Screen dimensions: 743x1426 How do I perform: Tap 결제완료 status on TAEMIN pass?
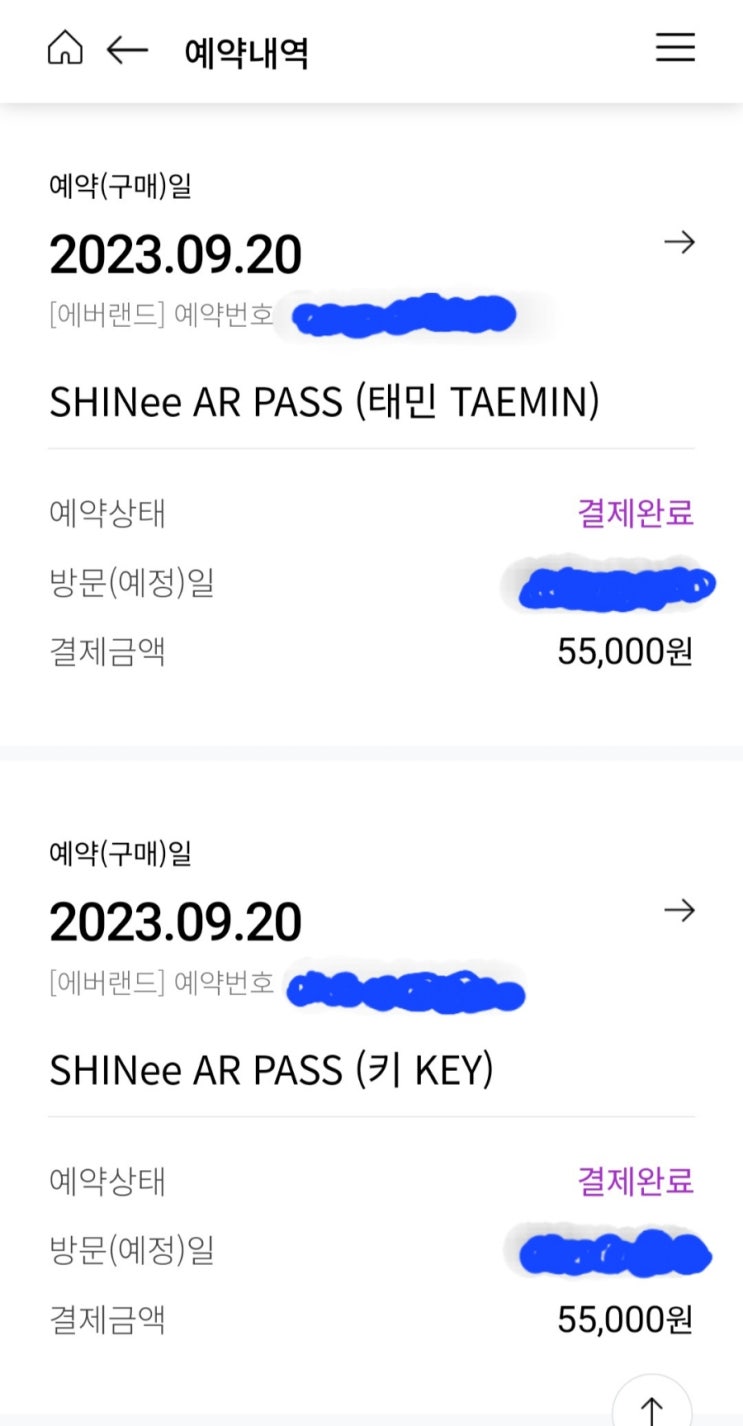pyautogui.click(x=635, y=513)
